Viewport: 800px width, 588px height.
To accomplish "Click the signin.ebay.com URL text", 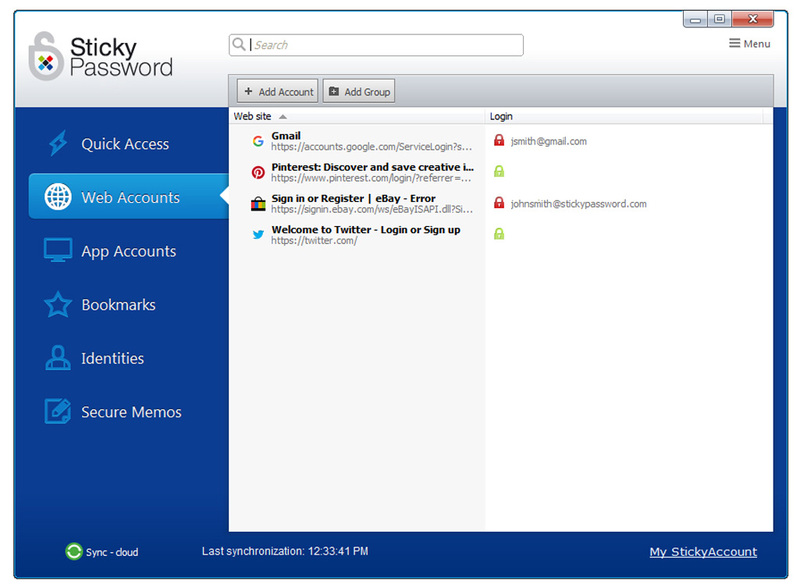I will tap(372, 209).
